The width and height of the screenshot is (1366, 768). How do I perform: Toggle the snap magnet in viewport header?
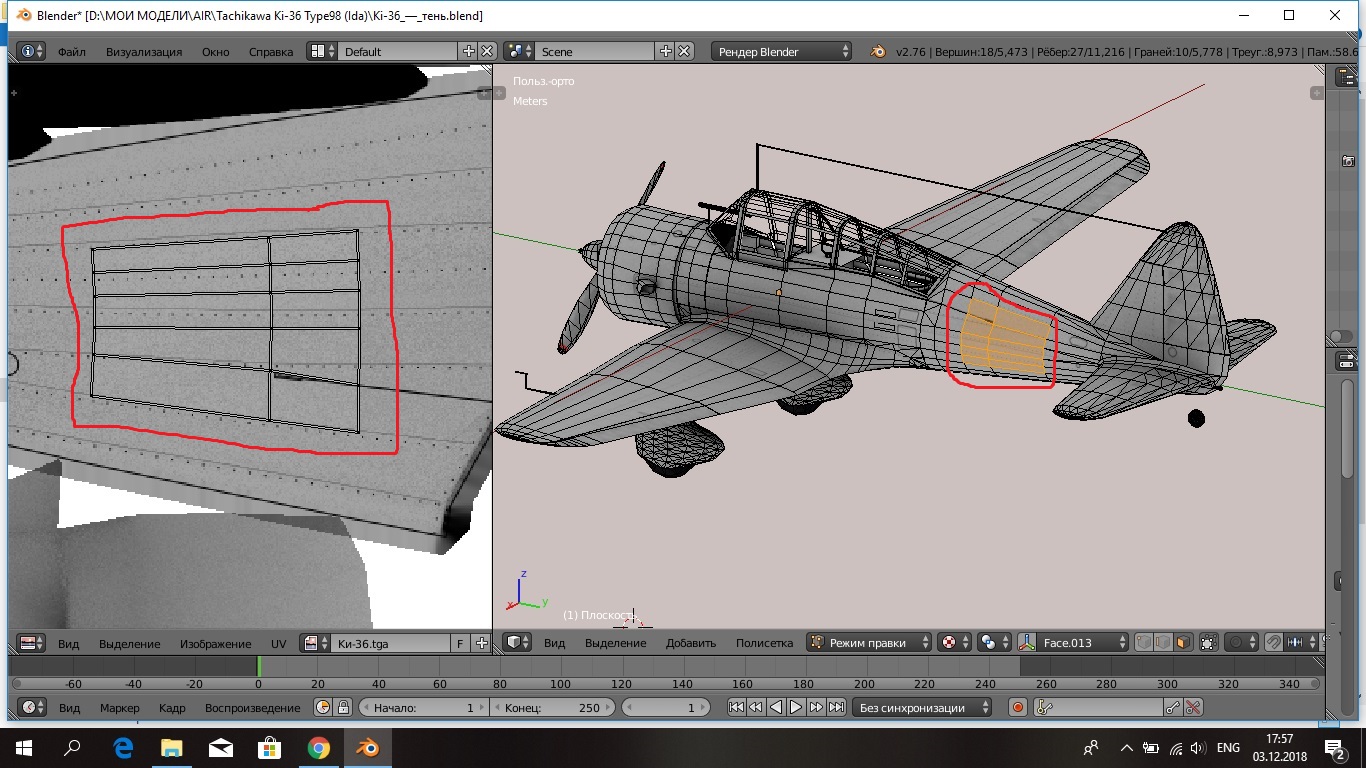[x=1273, y=643]
